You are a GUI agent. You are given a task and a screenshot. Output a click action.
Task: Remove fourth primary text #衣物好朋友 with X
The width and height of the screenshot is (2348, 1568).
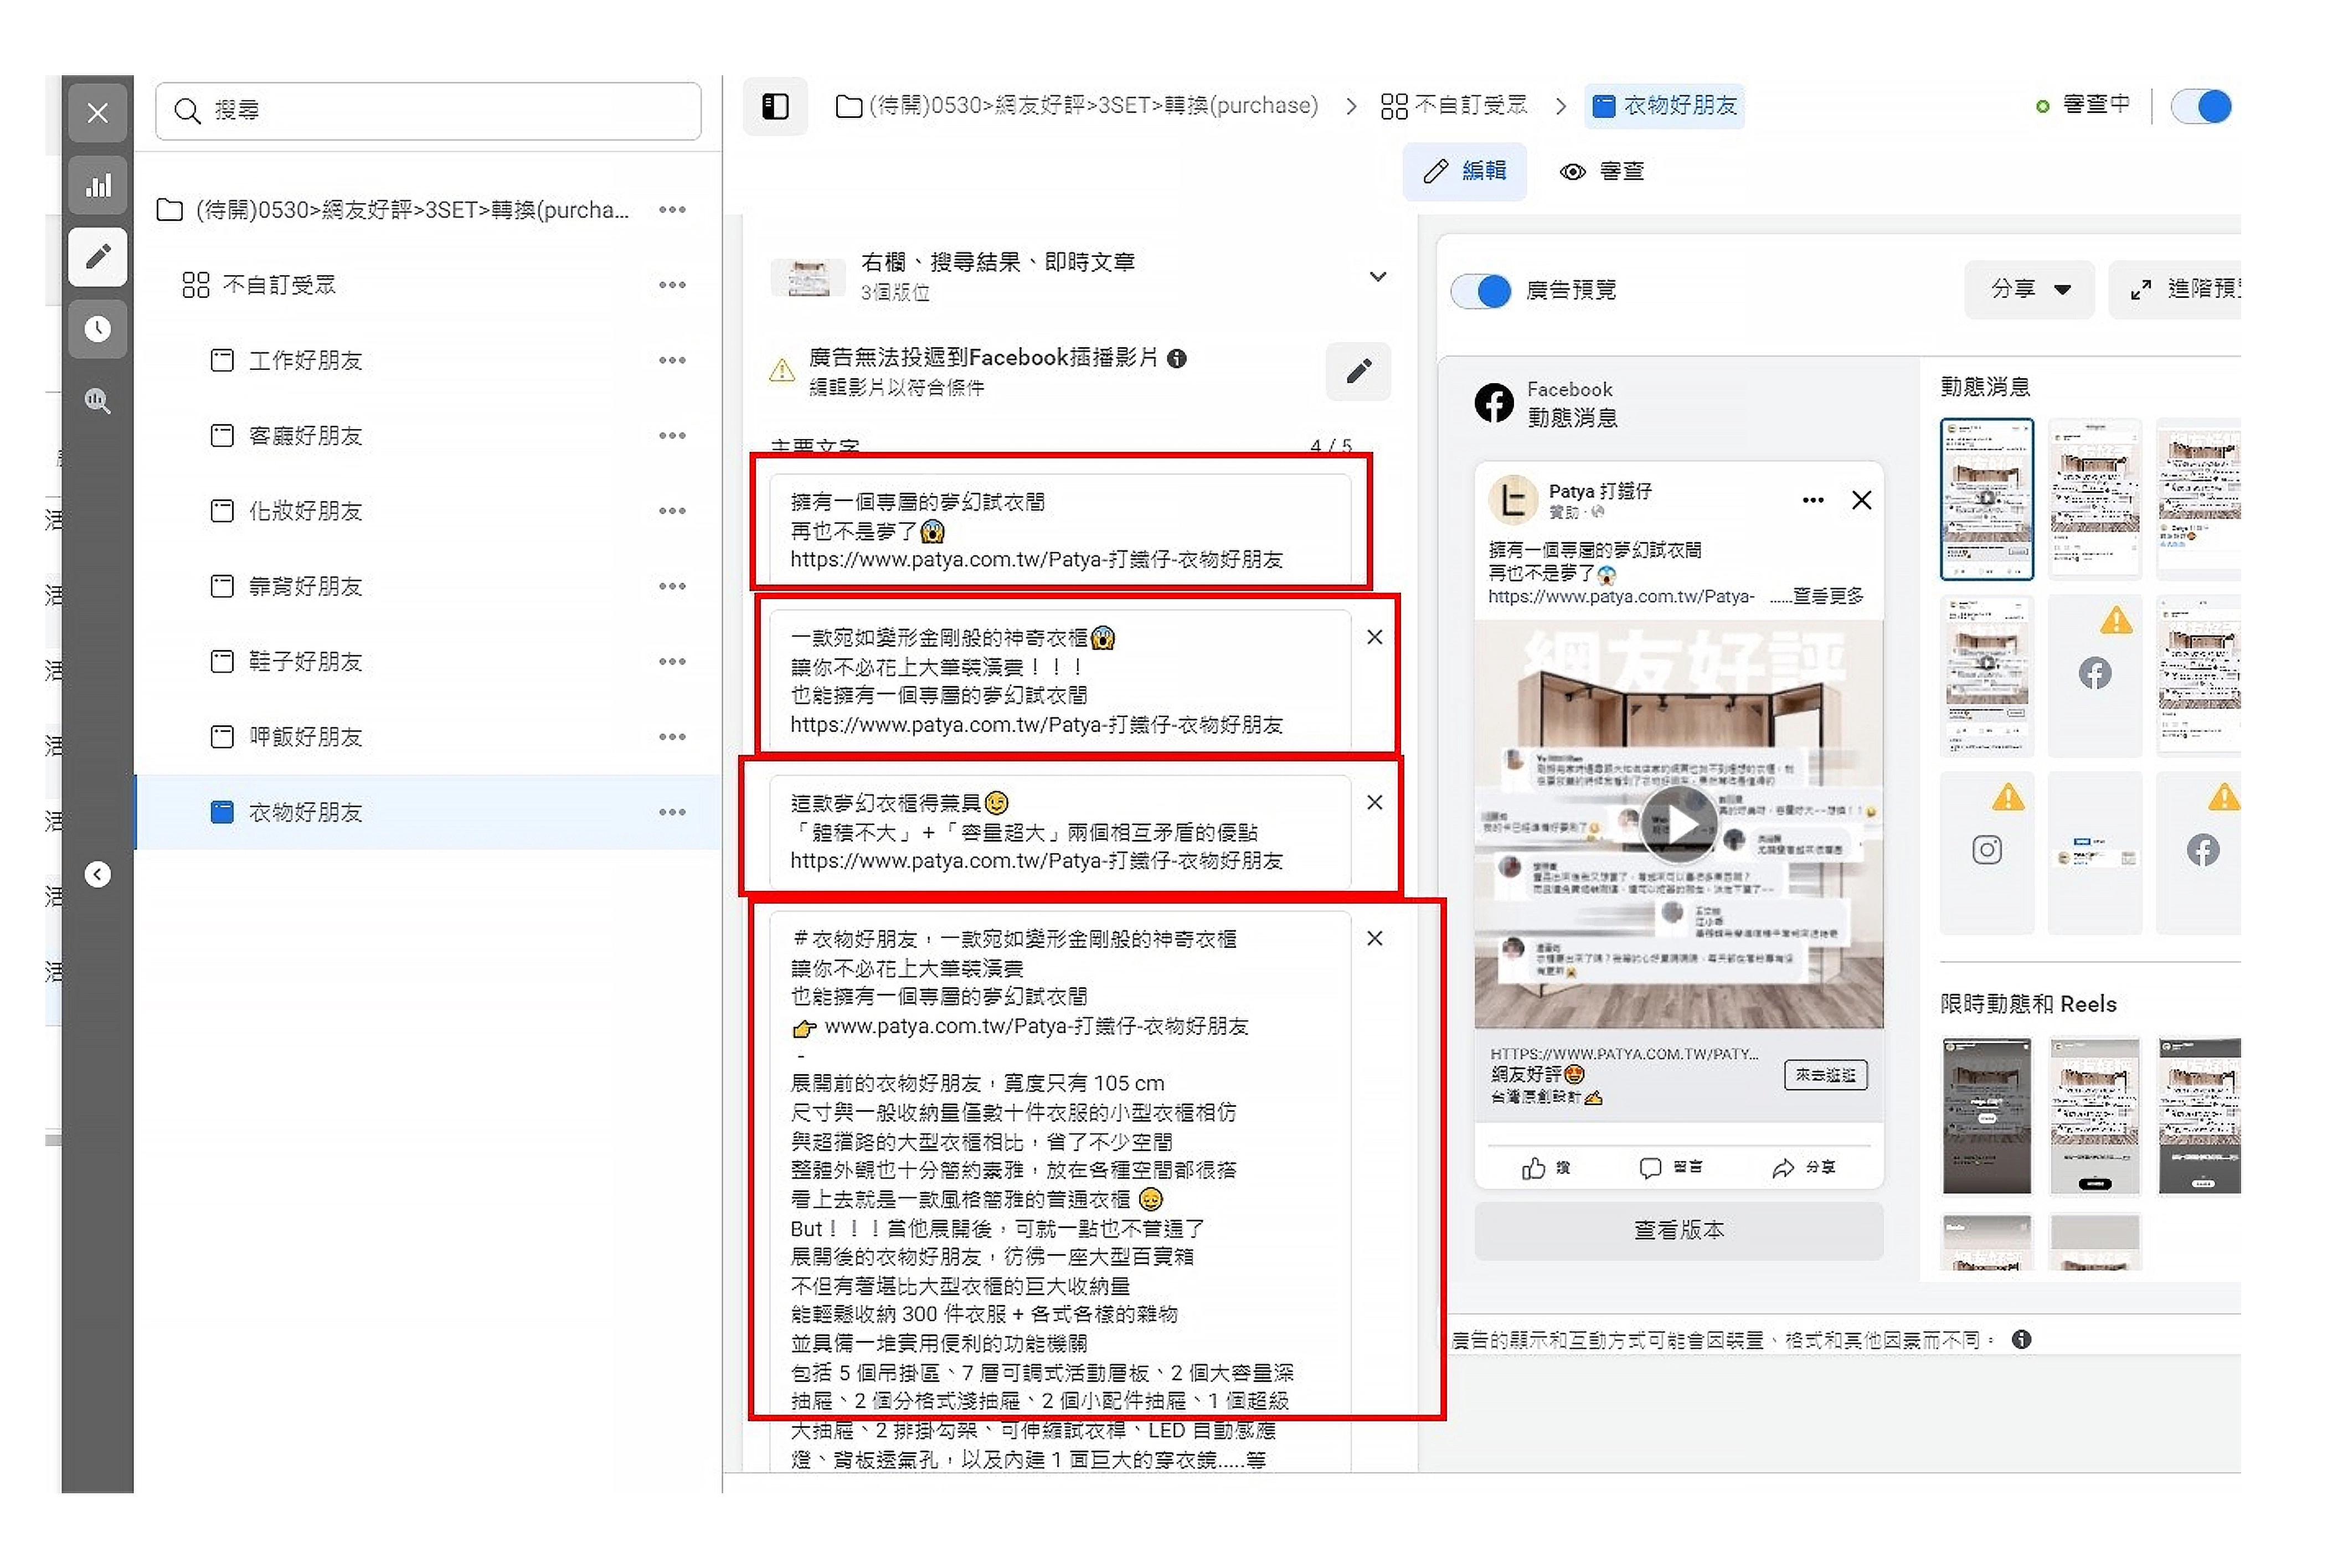(x=1375, y=938)
